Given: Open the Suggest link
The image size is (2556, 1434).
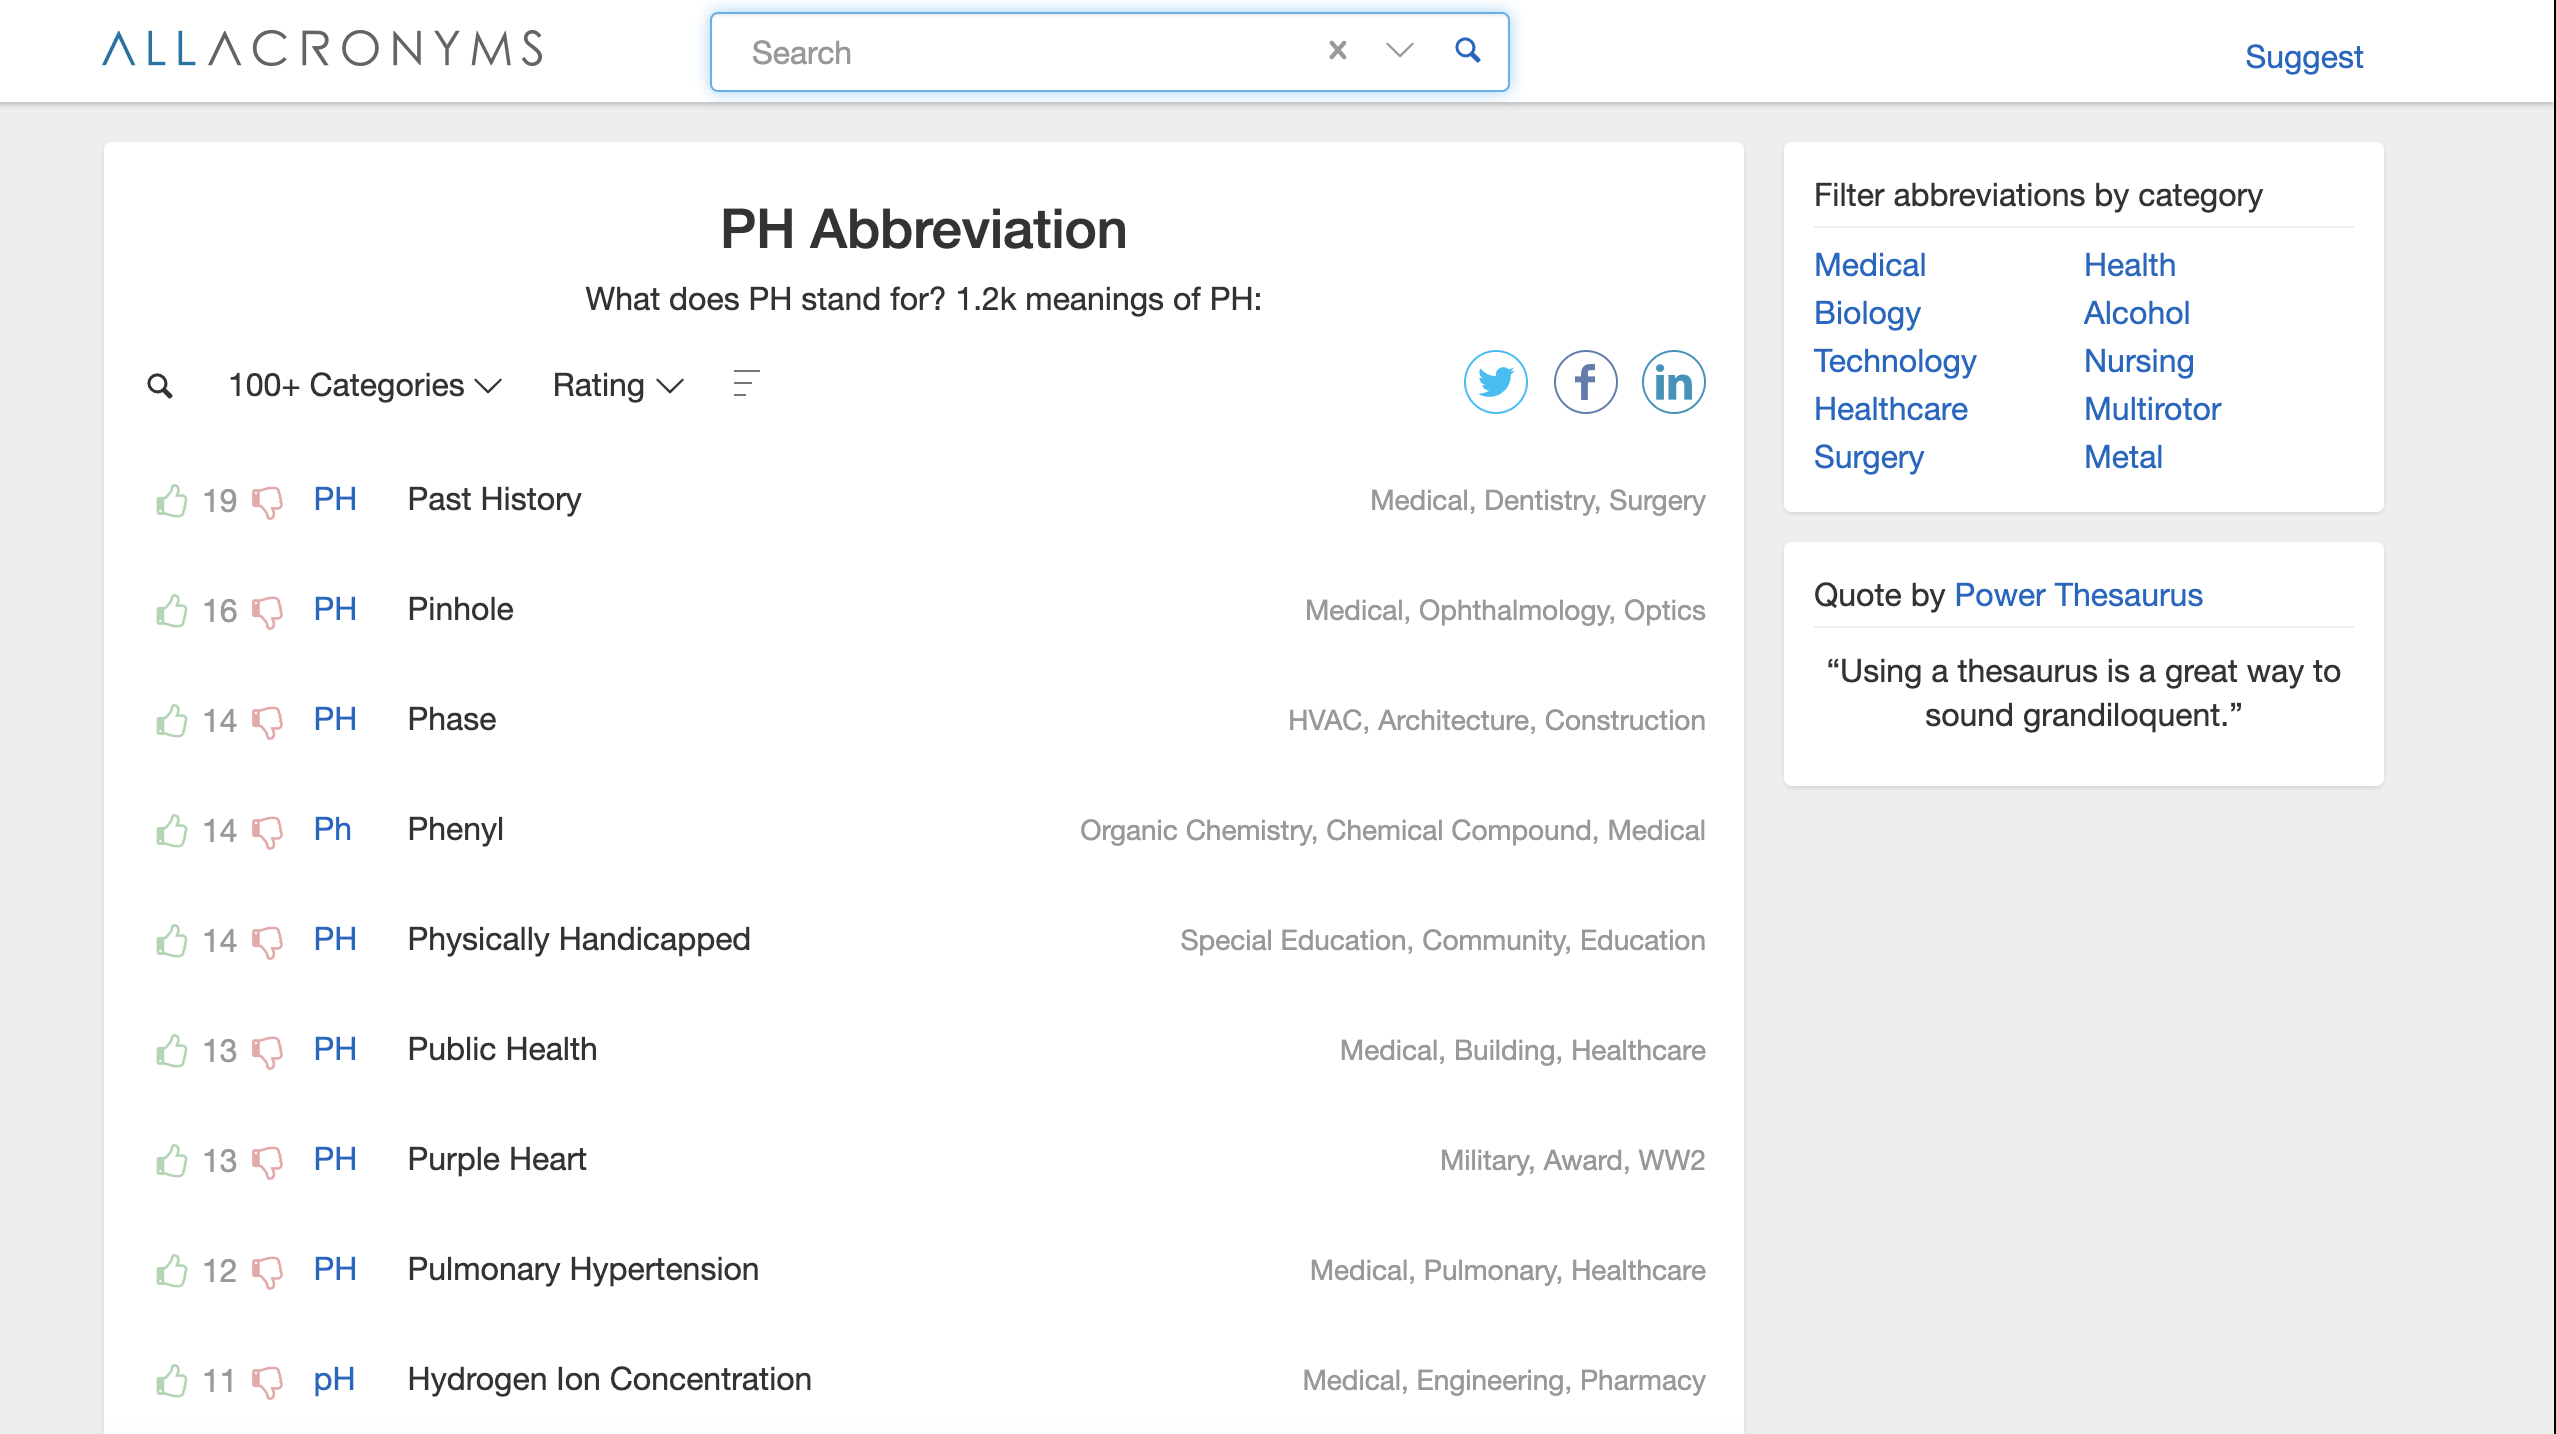Looking at the screenshot, I should [2303, 57].
